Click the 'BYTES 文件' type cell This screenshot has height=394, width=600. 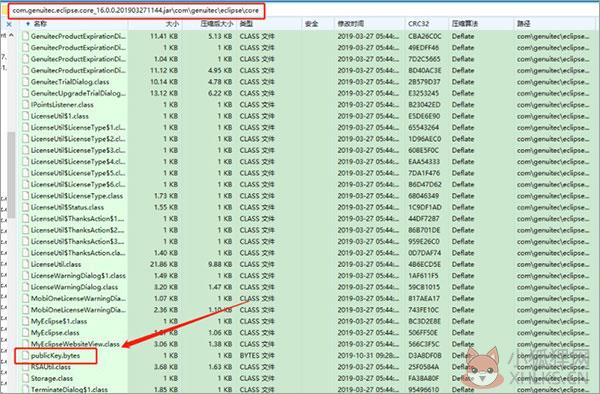[x=257, y=356]
